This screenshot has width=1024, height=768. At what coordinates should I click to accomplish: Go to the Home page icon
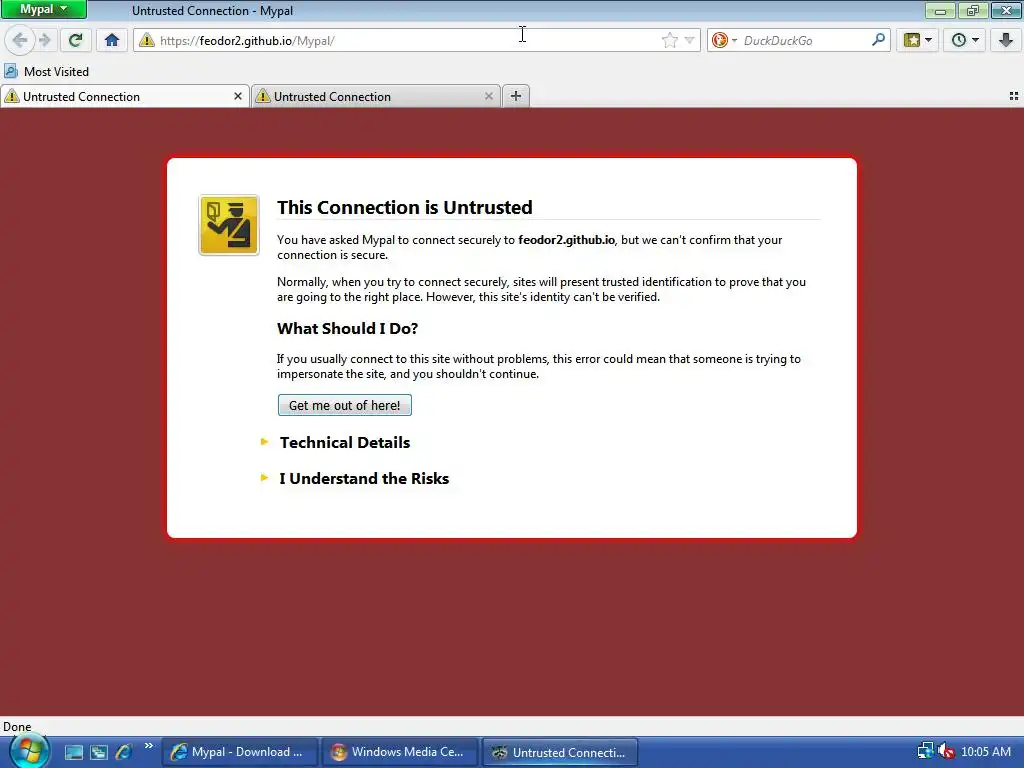(x=112, y=40)
